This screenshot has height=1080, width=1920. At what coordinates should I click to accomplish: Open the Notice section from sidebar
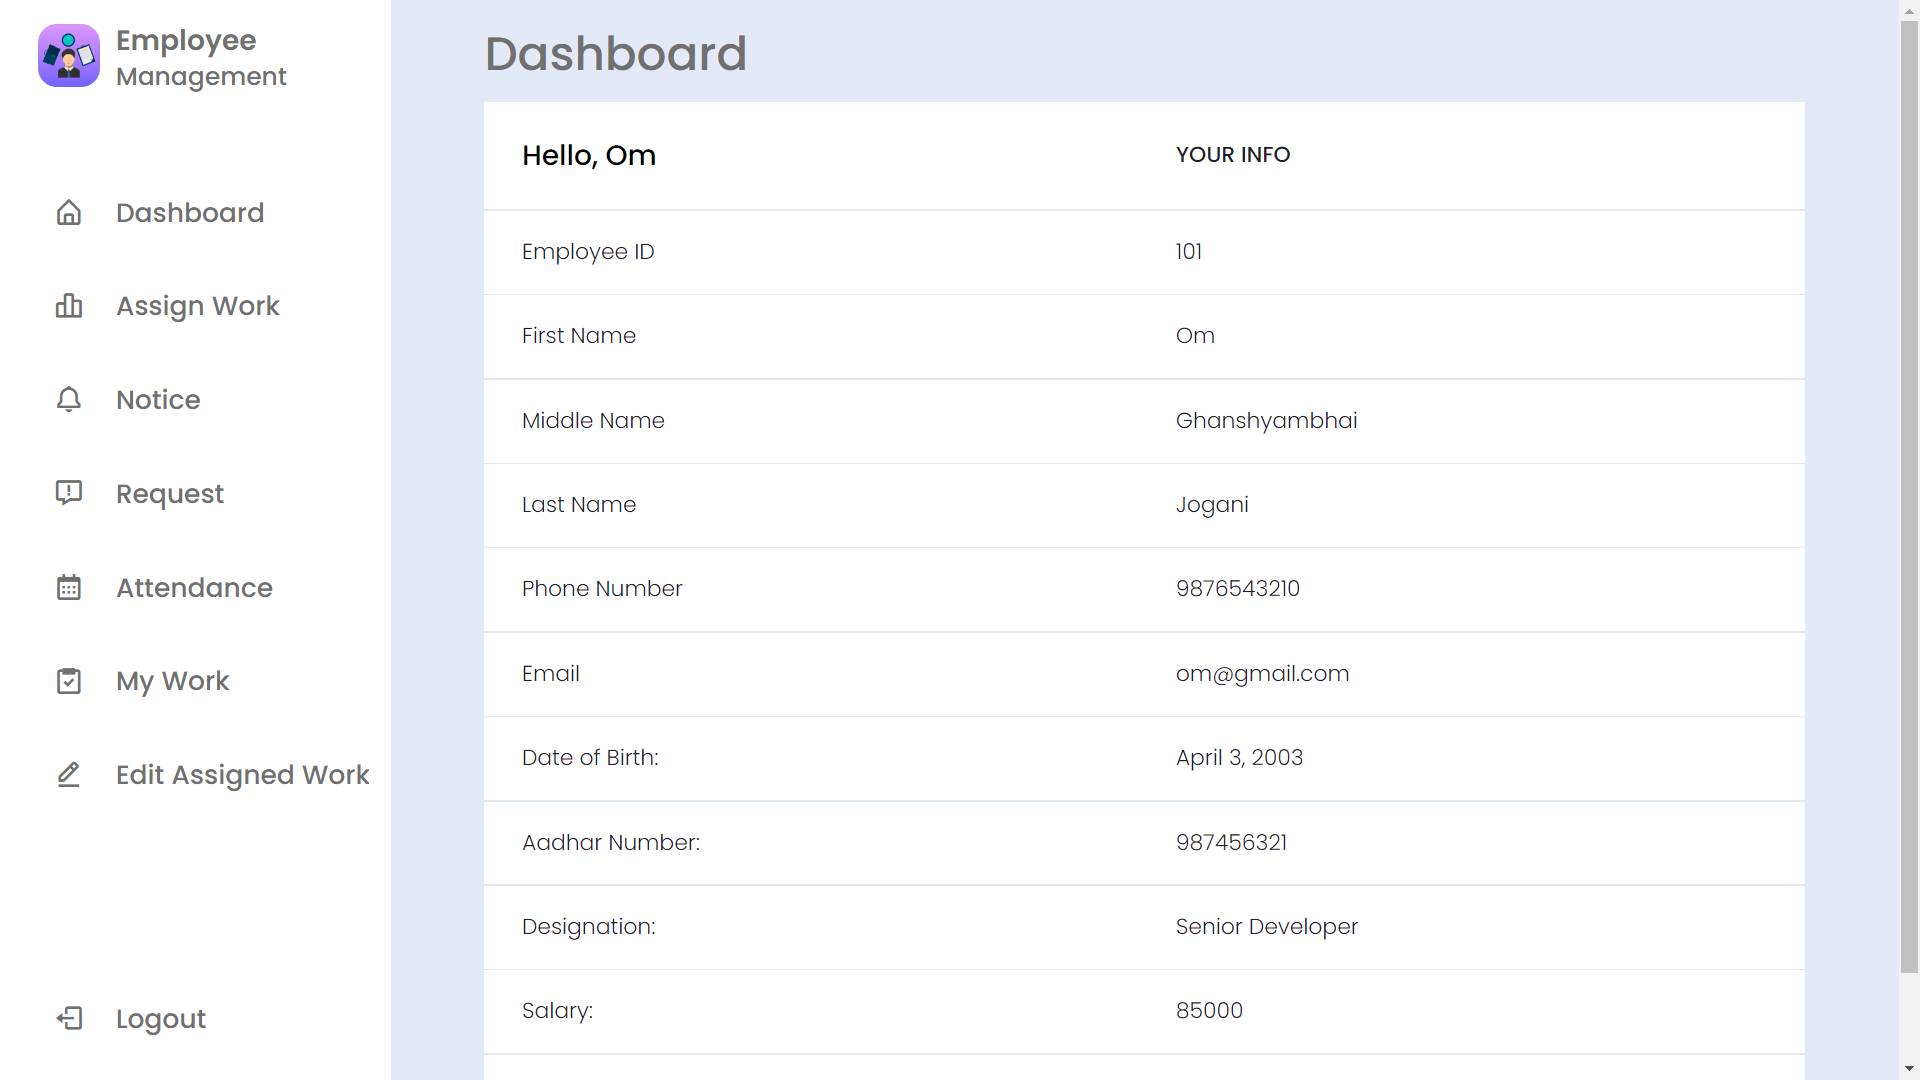[157, 399]
